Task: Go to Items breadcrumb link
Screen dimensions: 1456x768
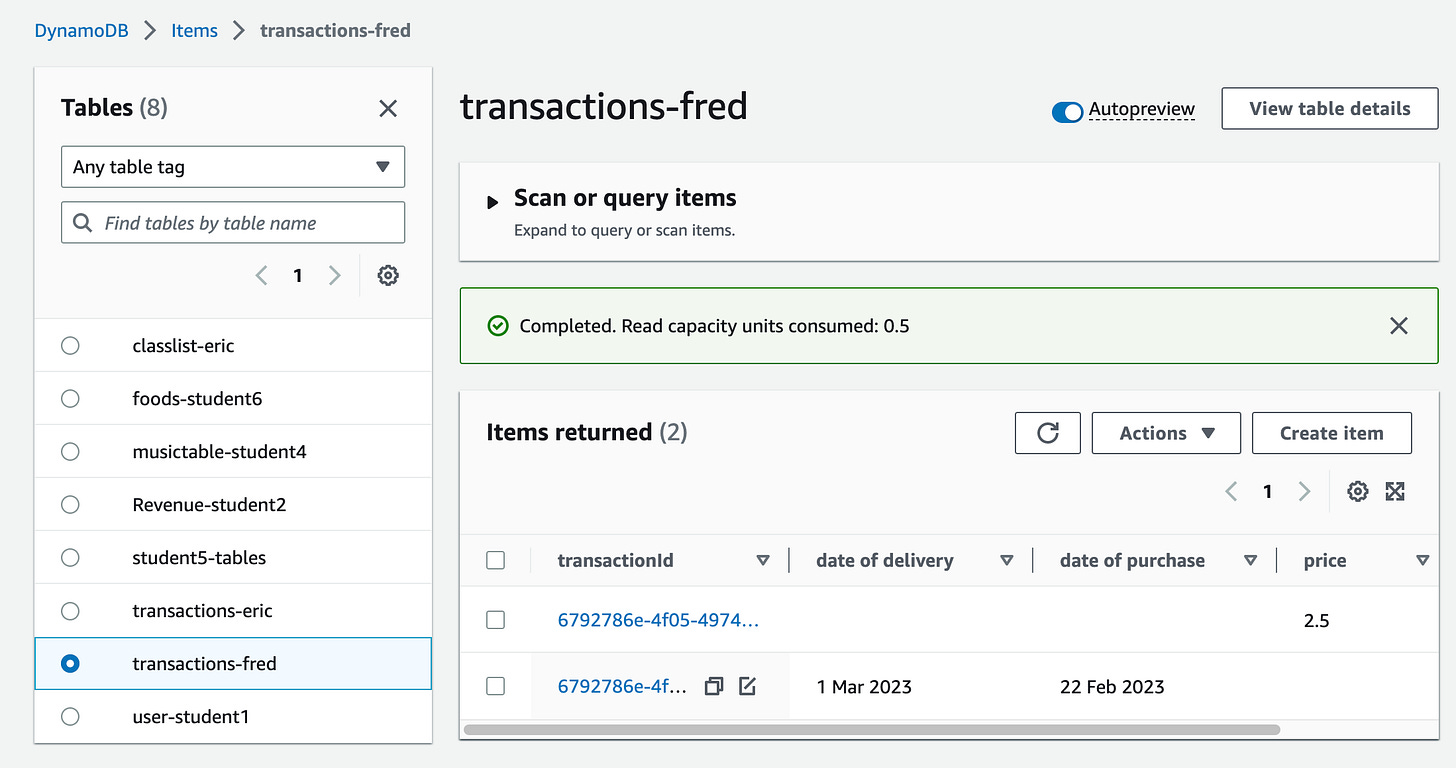Action: 194,31
